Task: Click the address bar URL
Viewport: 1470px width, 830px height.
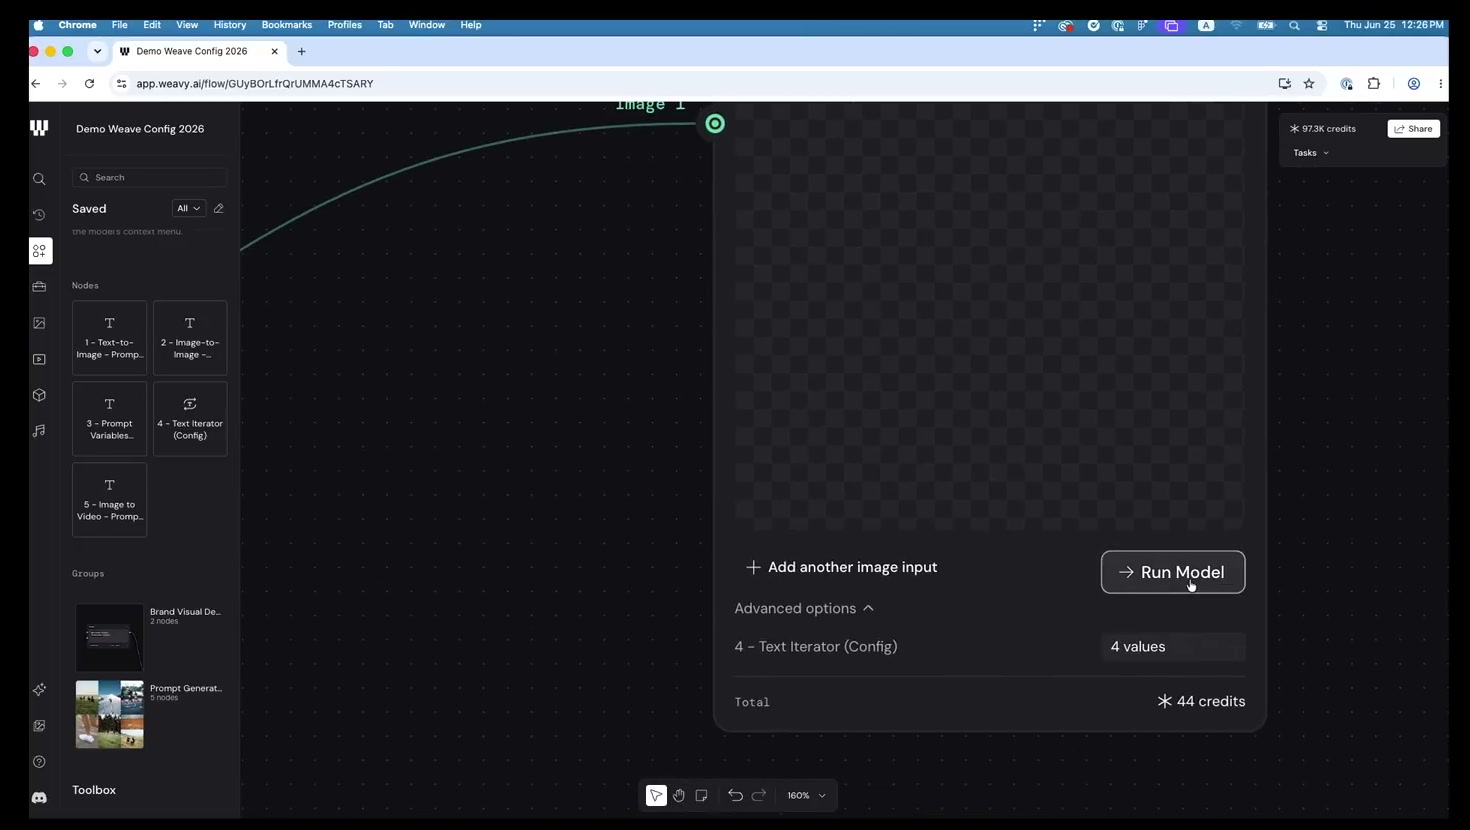Action: pos(255,84)
